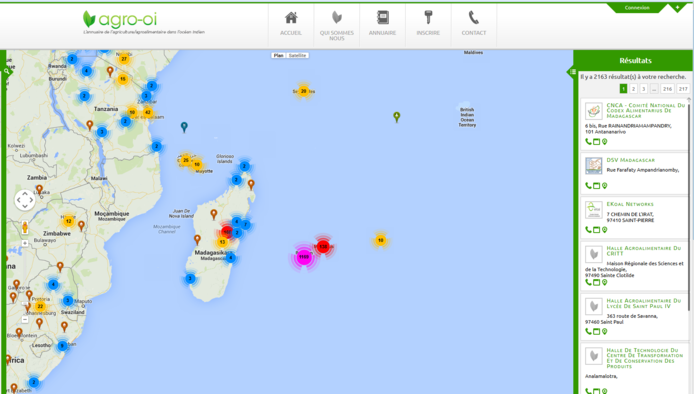Screen dimensions: 694x394
Task: Click the phone icon for Lycée Saint Paul IV
Action: pos(588,331)
